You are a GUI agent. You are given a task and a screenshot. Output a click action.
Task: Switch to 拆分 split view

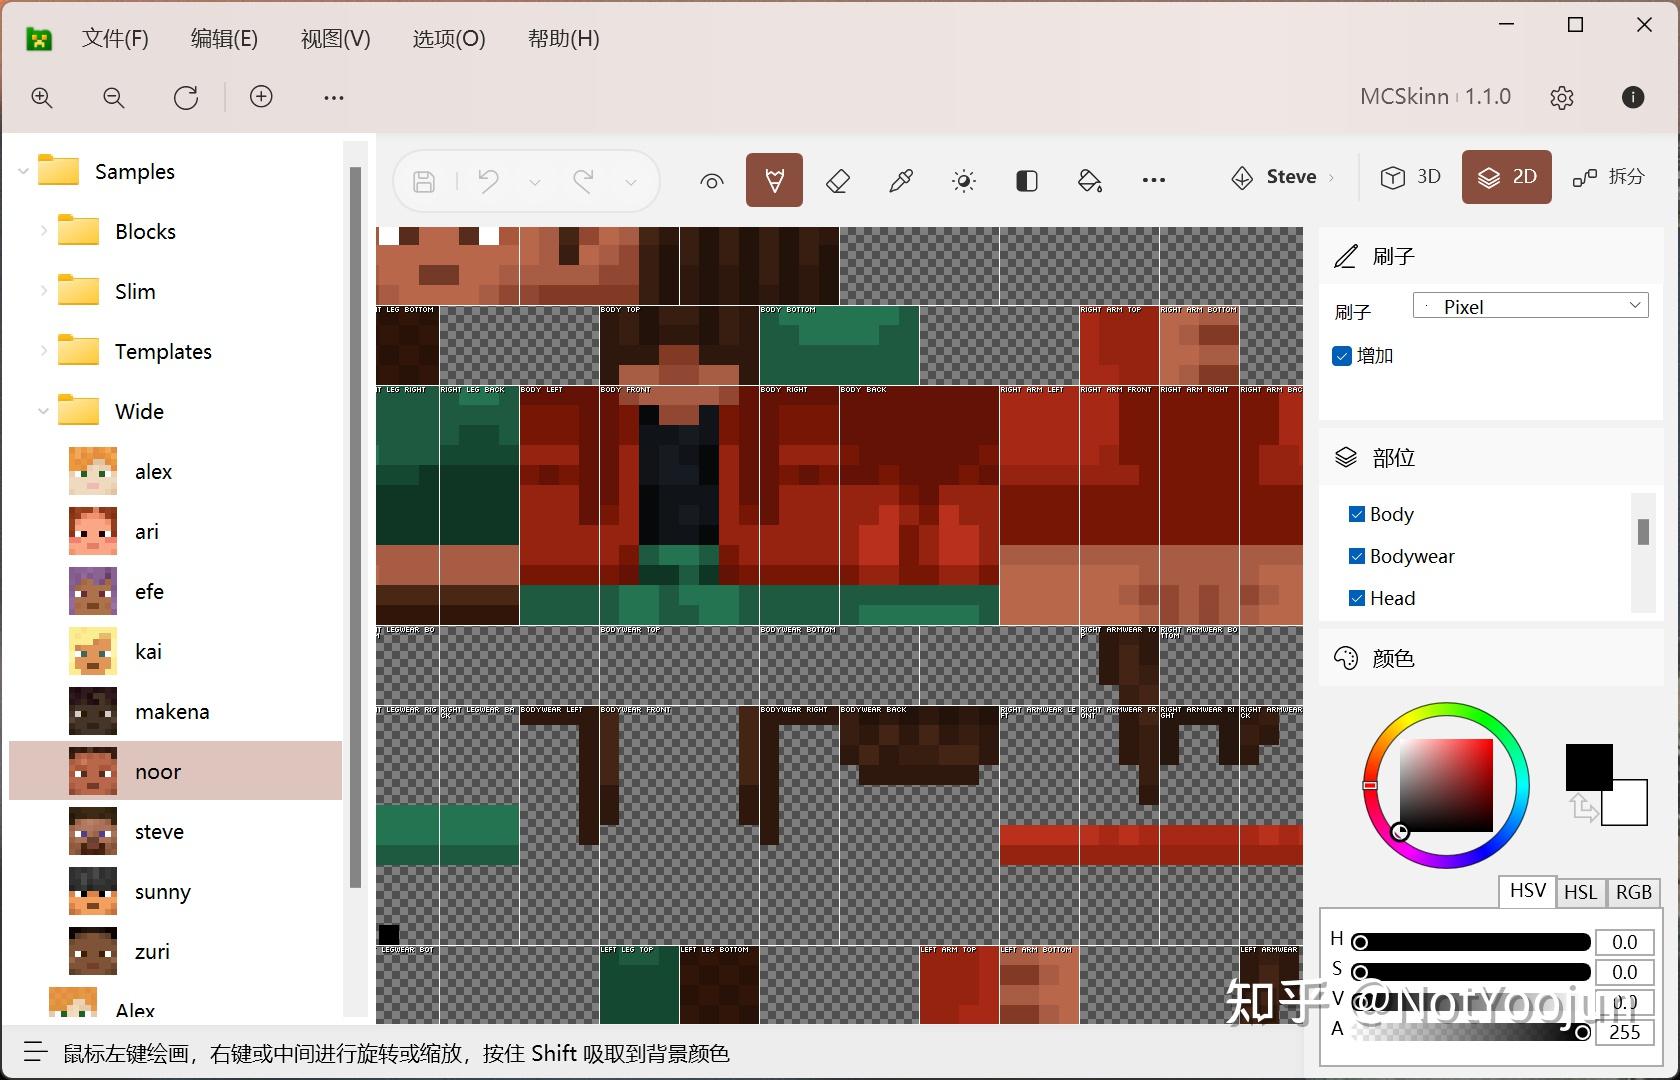click(x=1609, y=177)
